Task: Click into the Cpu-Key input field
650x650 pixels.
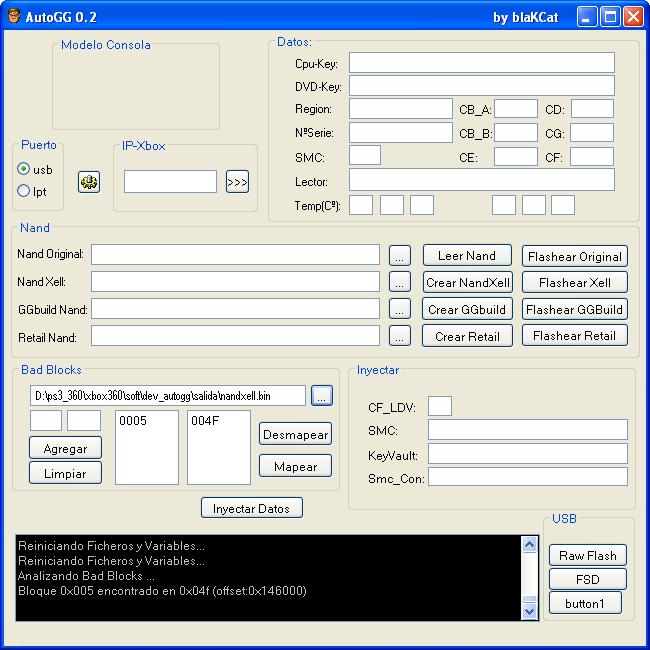Action: [x=481, y=63]
